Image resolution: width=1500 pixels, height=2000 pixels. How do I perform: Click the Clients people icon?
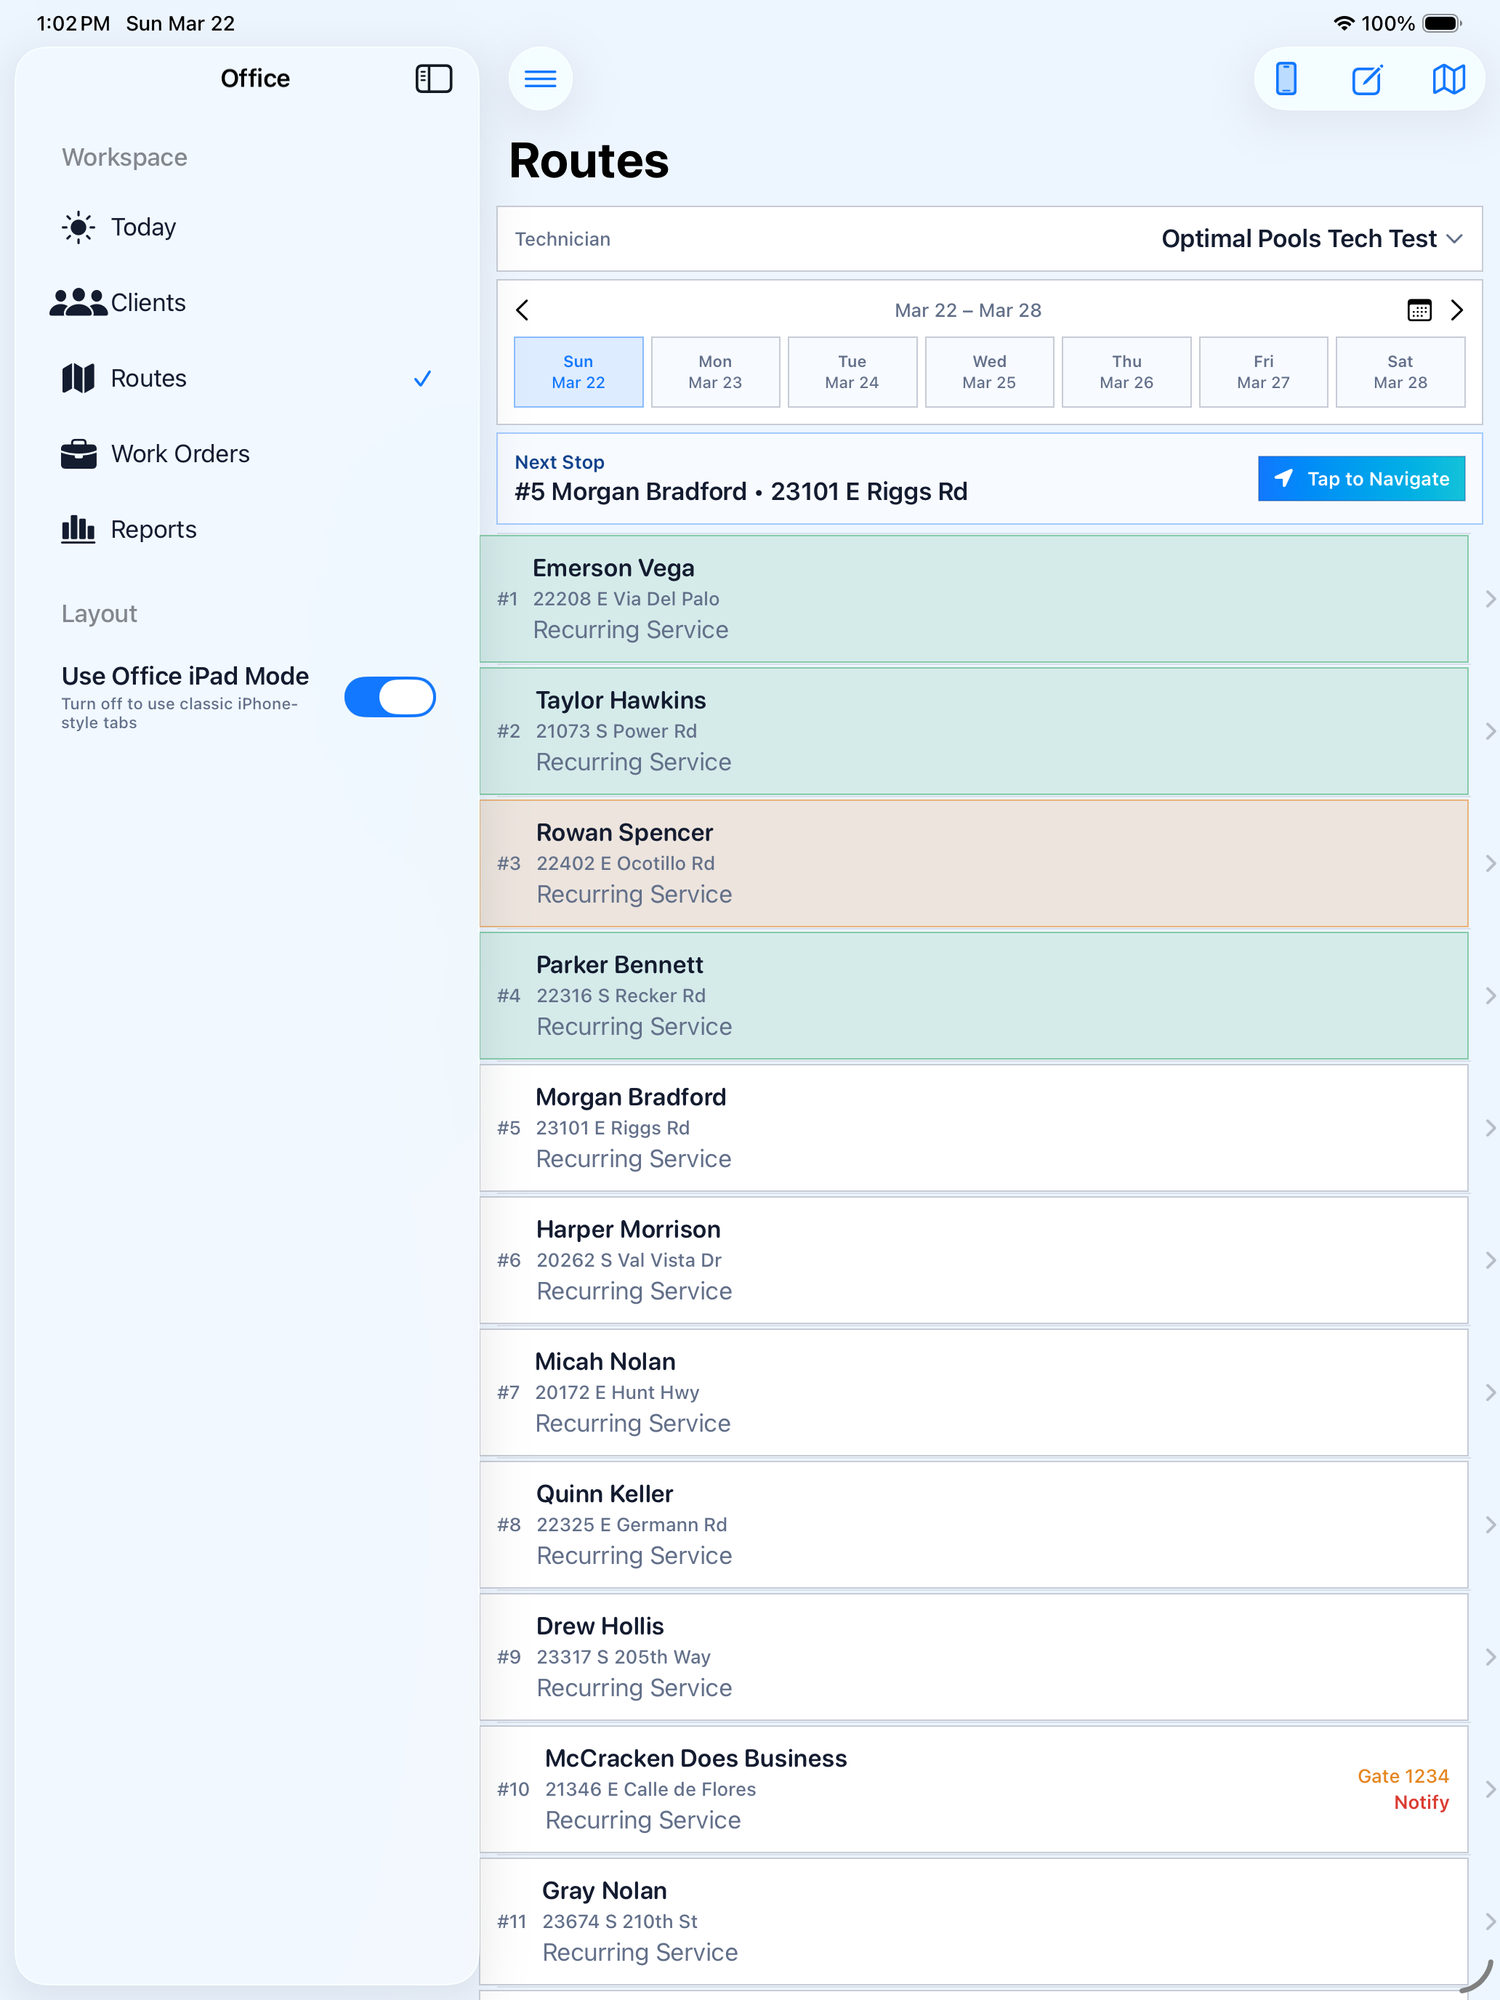pyautogui.click(x=78, y=302)
